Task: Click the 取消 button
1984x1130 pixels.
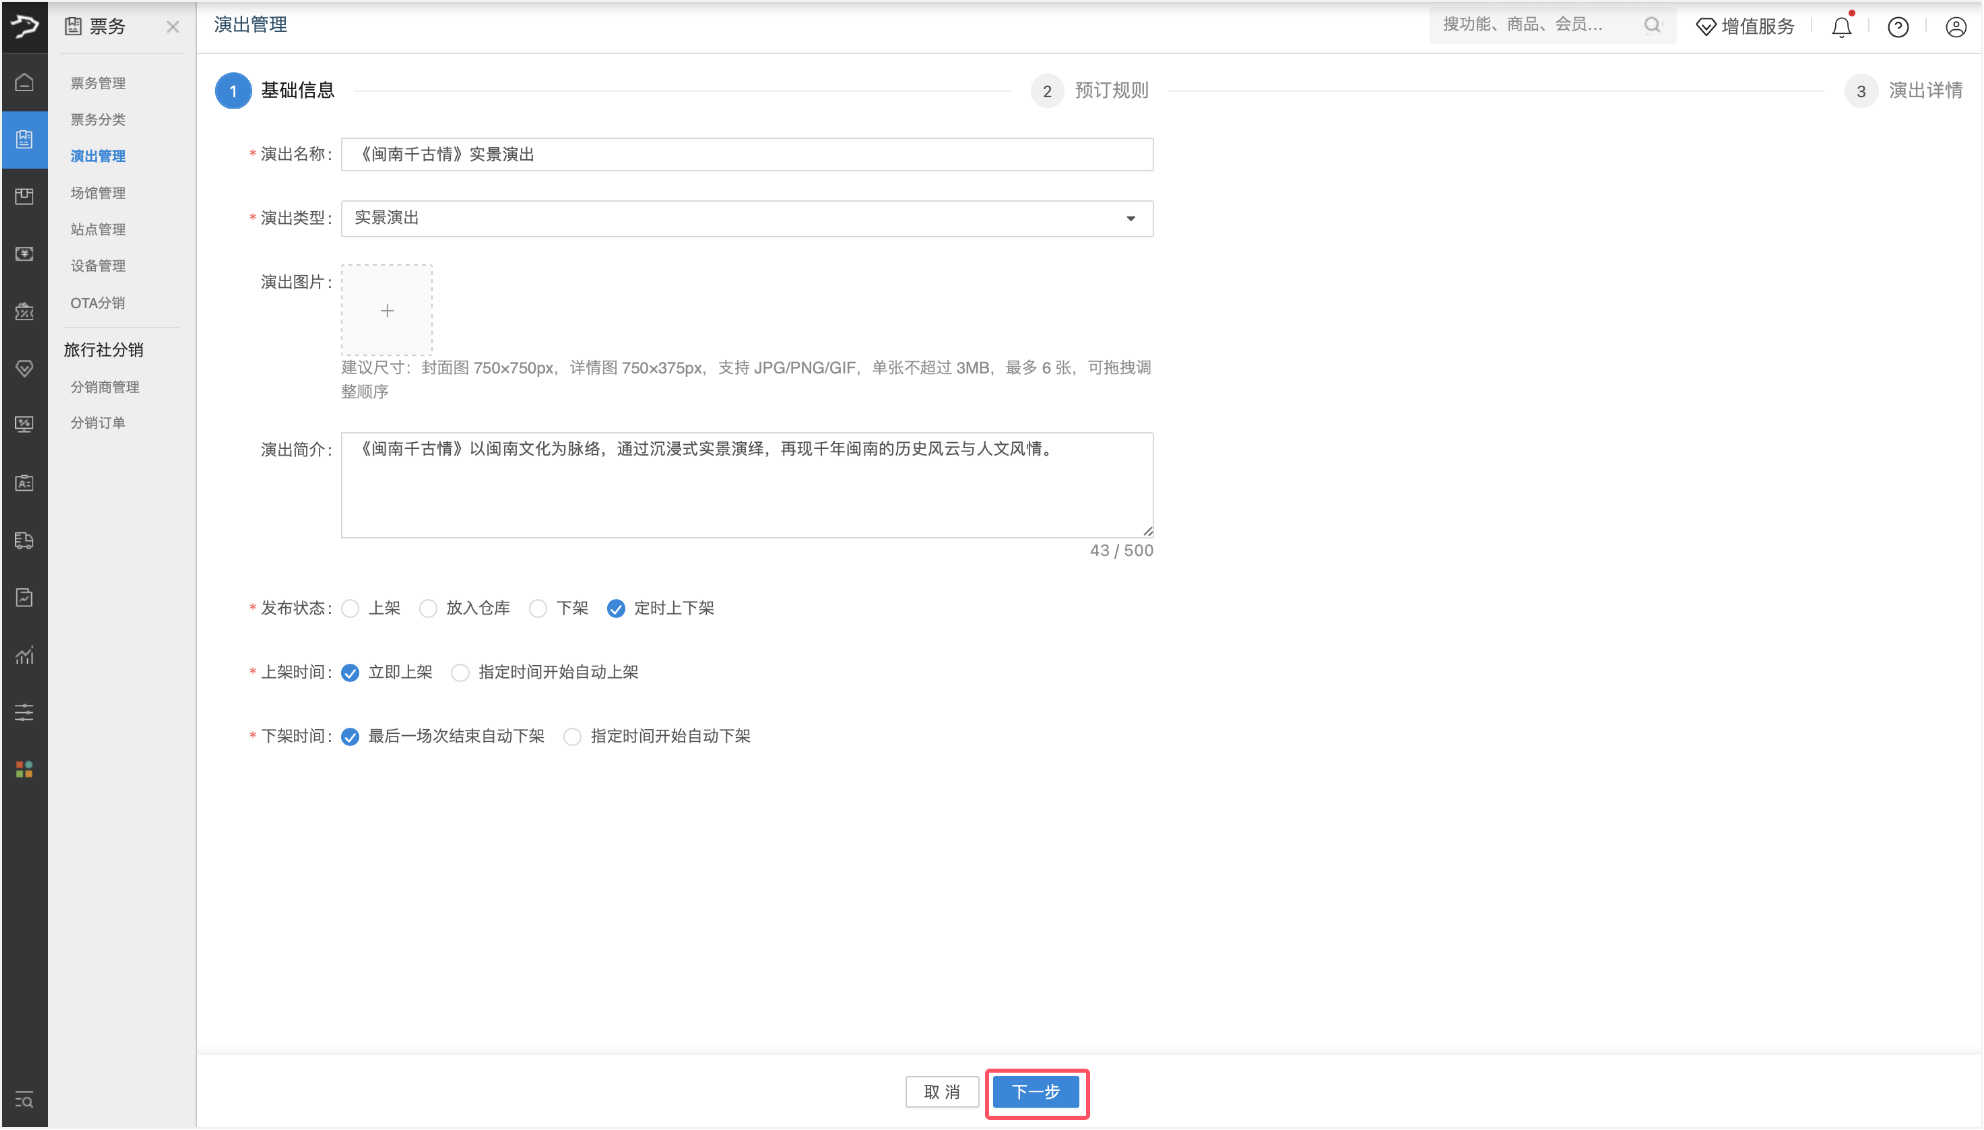Action: pos(941,1092)
